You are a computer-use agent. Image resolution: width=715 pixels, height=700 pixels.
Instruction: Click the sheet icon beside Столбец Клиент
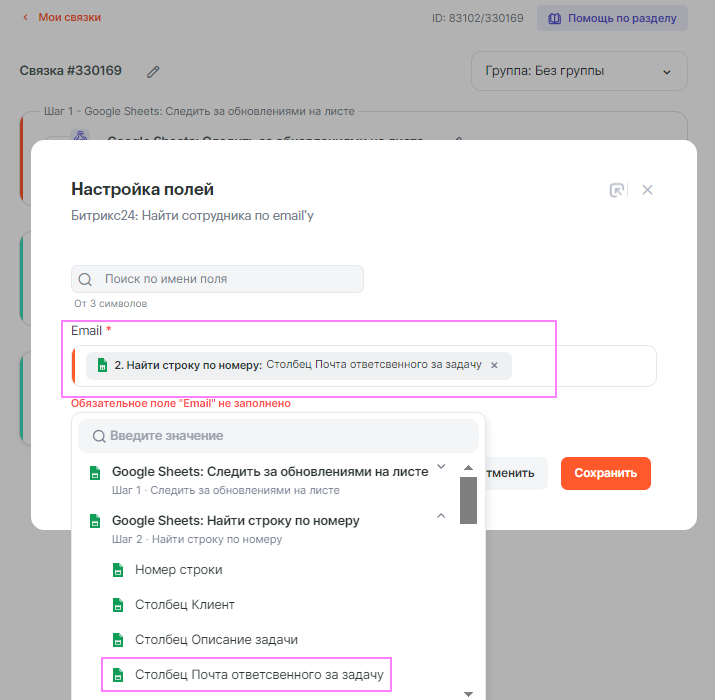118,605
